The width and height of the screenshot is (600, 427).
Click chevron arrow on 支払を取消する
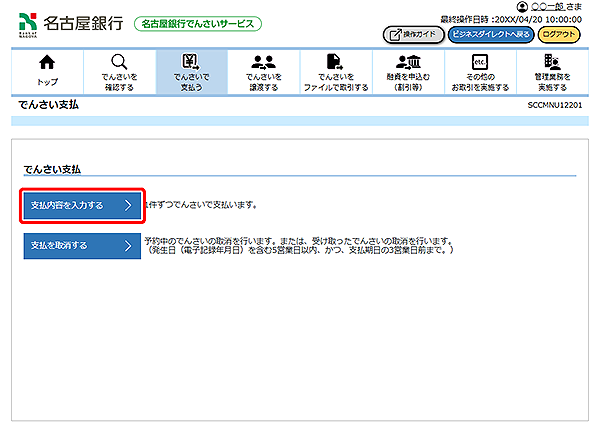127,246
